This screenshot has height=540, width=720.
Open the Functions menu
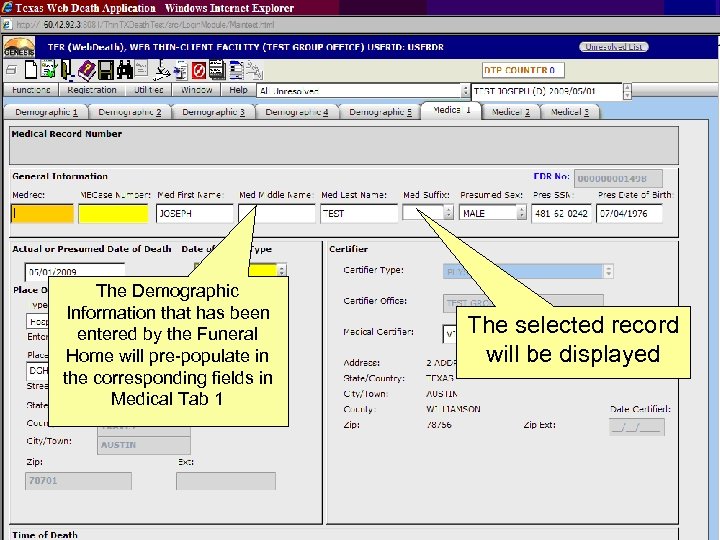pos(31,90)
